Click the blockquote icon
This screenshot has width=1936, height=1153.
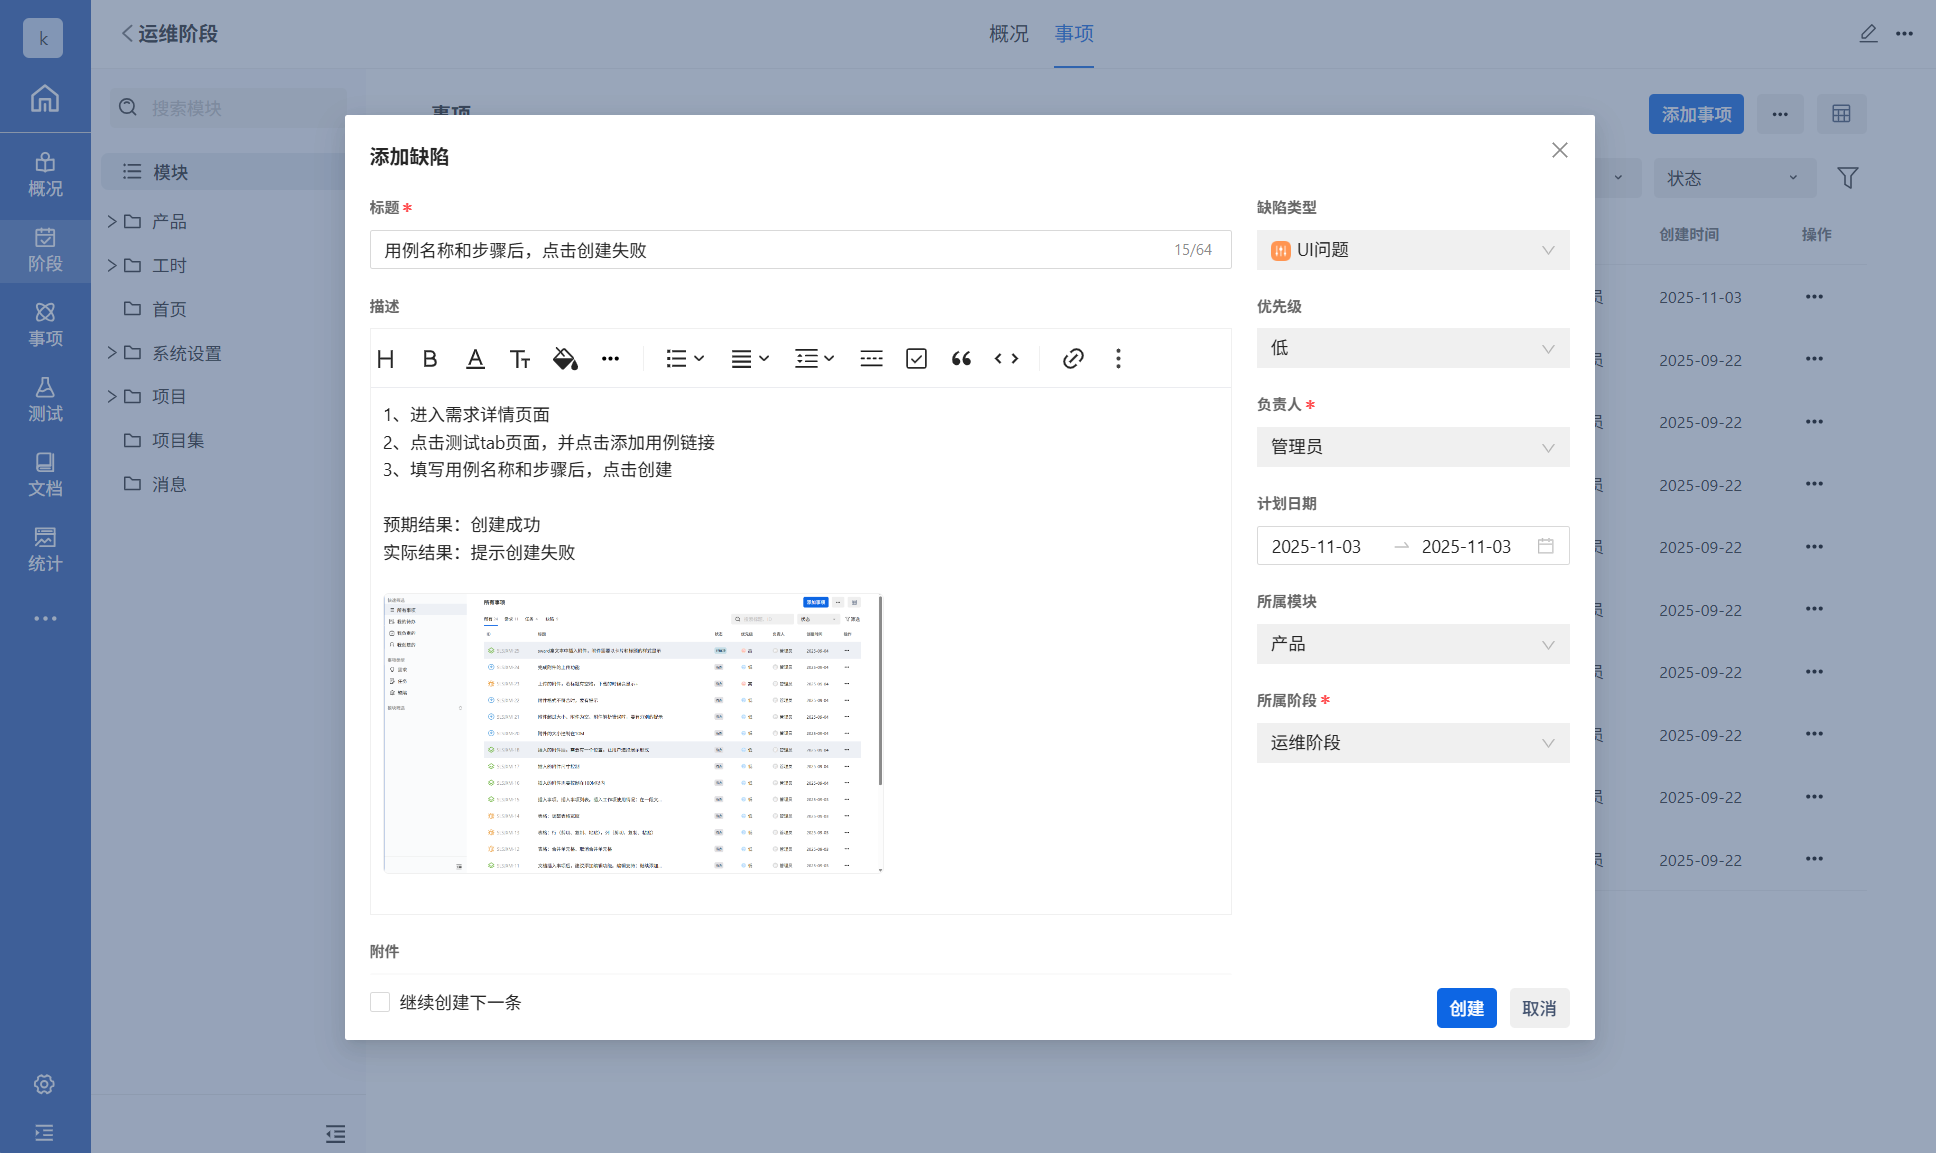click(x=961, y=359)
